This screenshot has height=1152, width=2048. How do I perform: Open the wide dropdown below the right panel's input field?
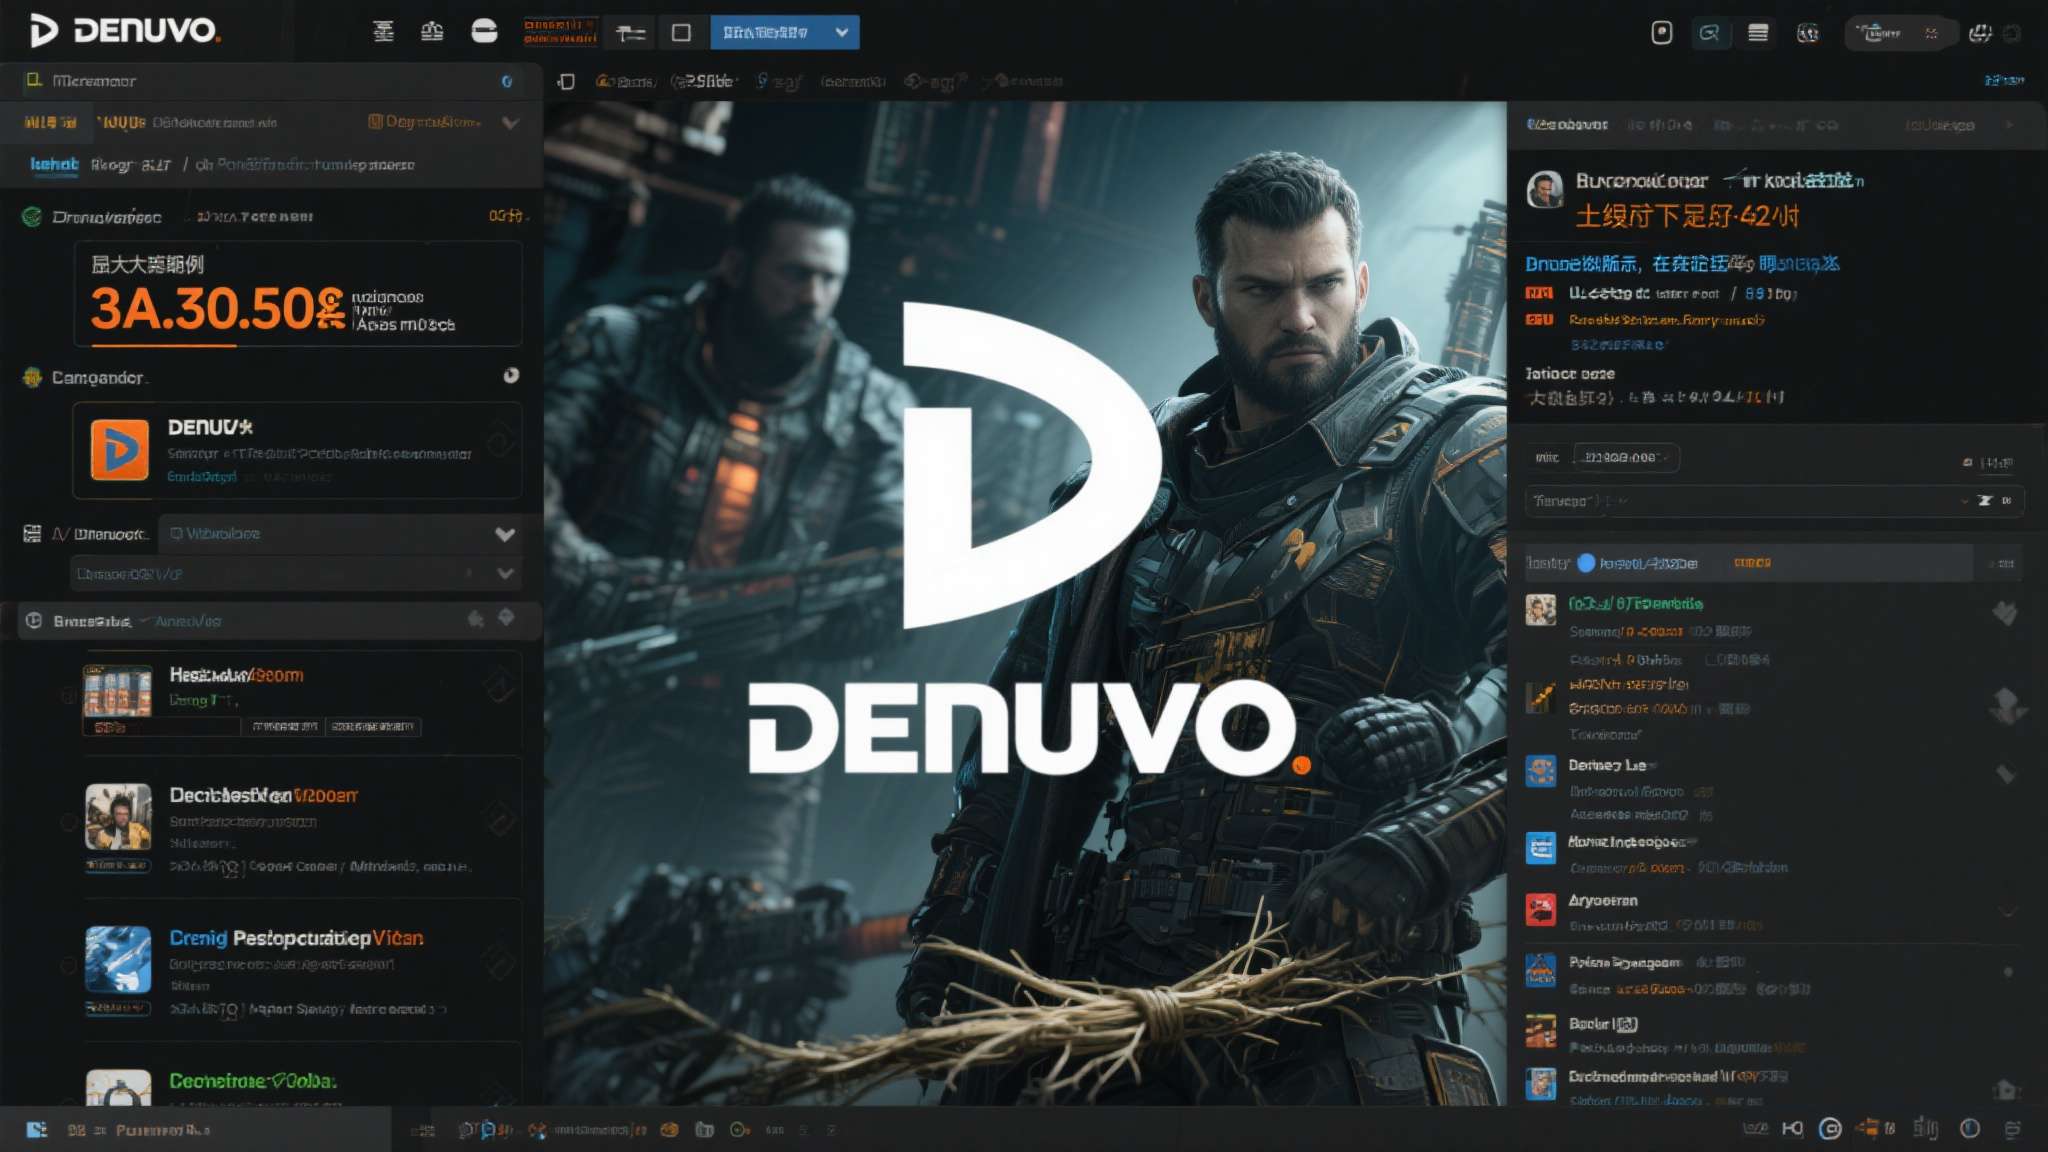coord(1774,501)
